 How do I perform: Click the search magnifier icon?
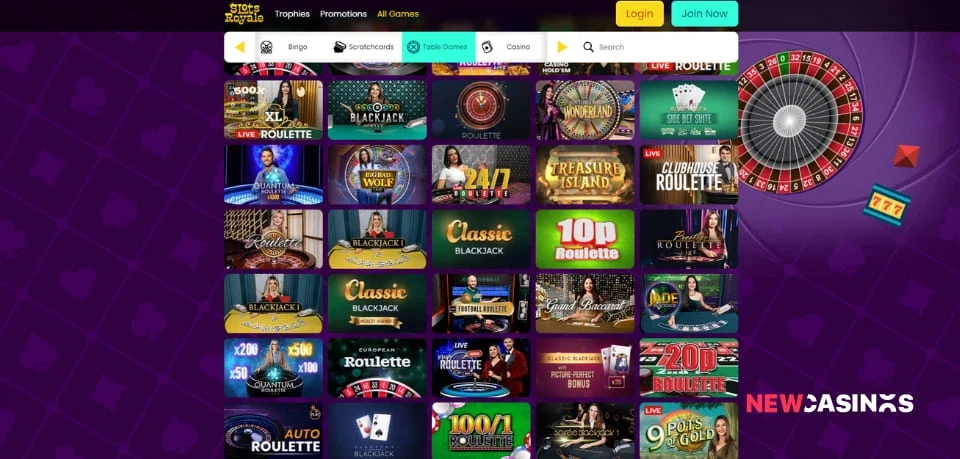click(x=588, y=47)
